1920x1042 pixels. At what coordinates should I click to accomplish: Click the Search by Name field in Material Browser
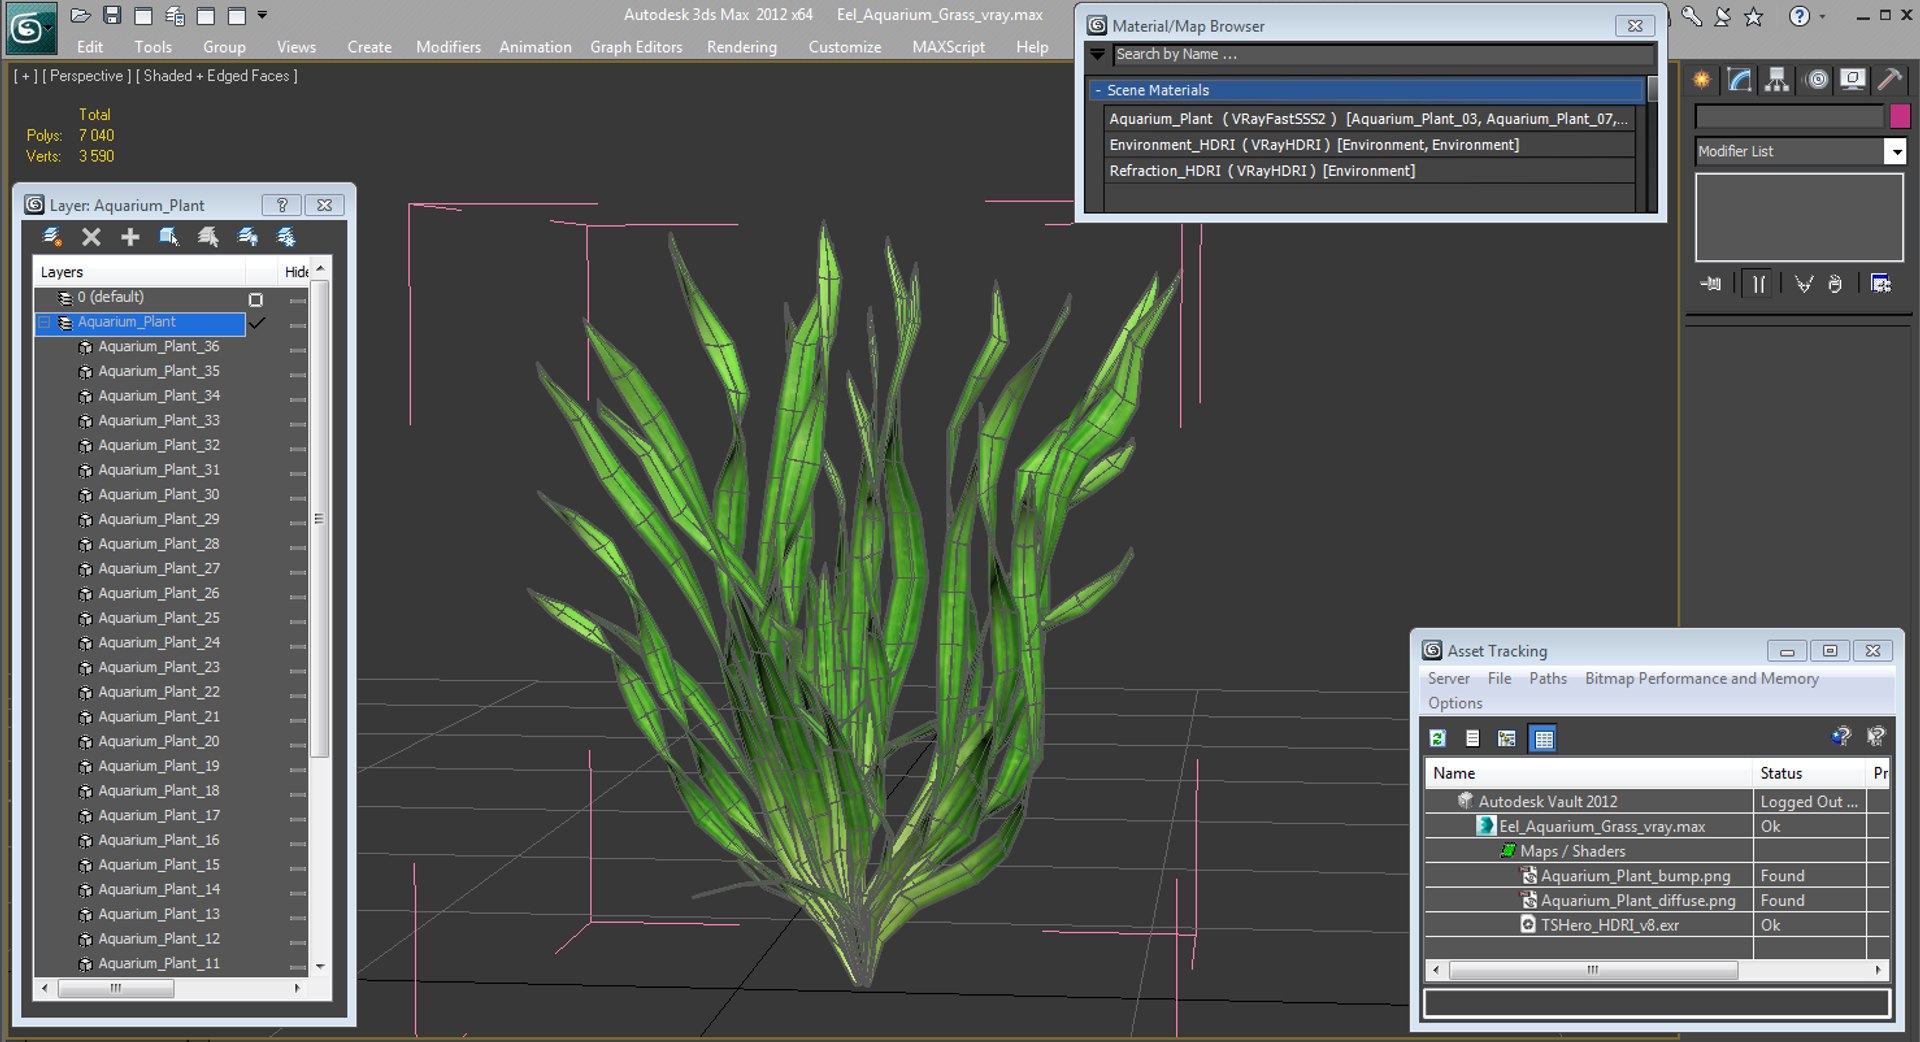[1381, 54]
